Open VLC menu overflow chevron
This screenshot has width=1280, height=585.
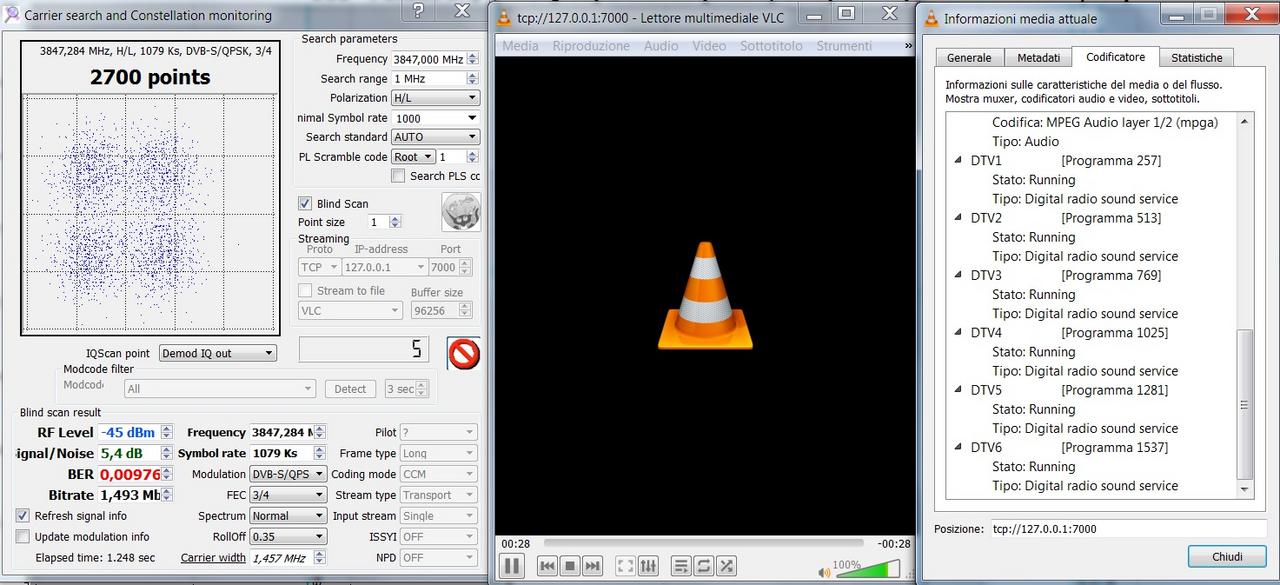(x=907, y=46)
